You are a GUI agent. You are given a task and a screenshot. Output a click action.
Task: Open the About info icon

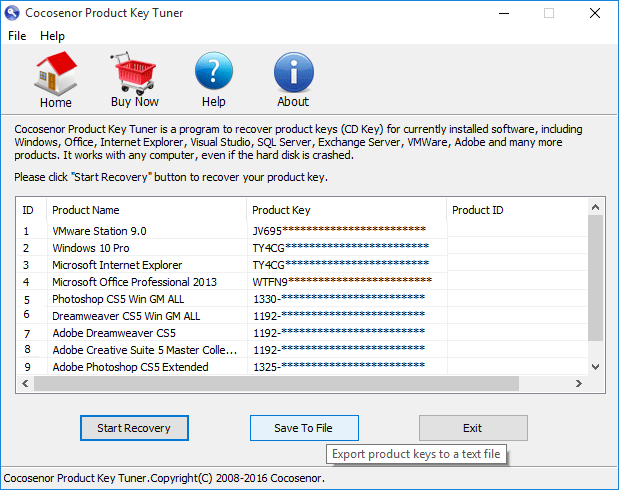tap(294, 72)
